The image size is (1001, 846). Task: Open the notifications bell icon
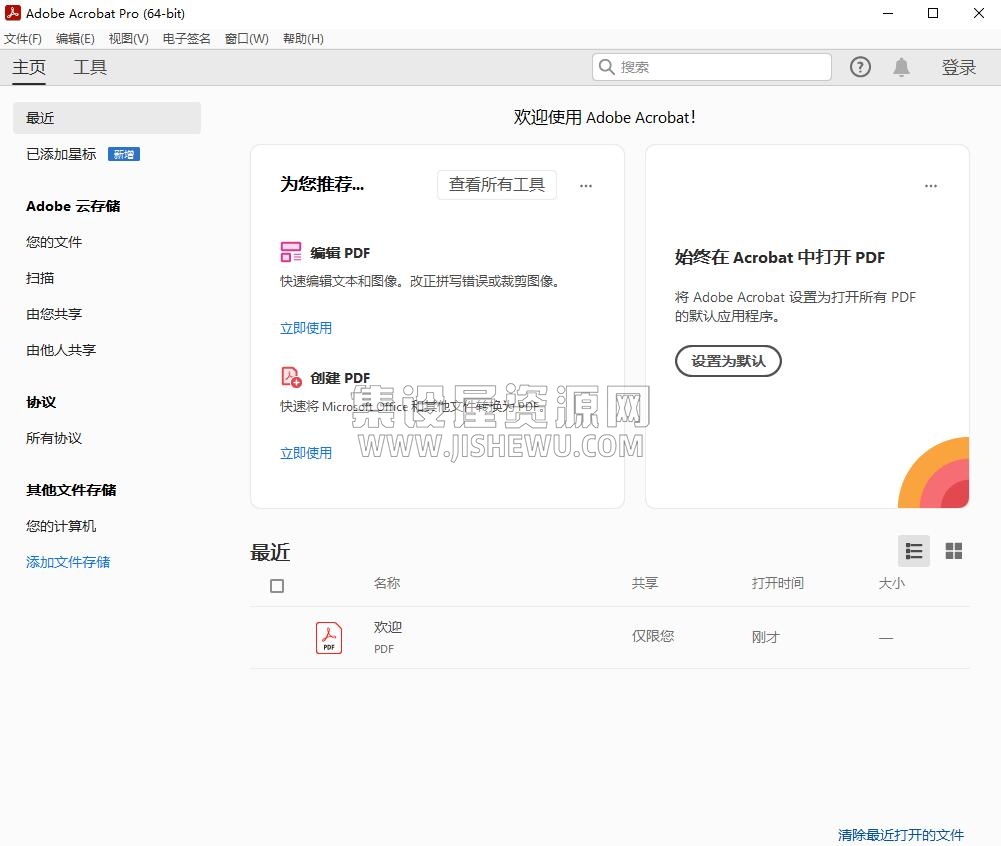click(901, 67)
